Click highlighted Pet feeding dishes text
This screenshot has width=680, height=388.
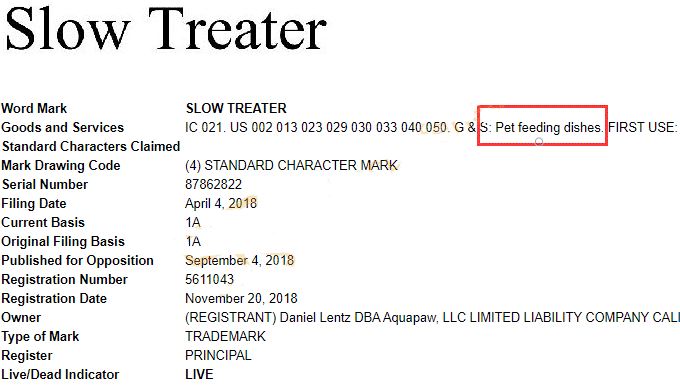click(x=549, y=127)
